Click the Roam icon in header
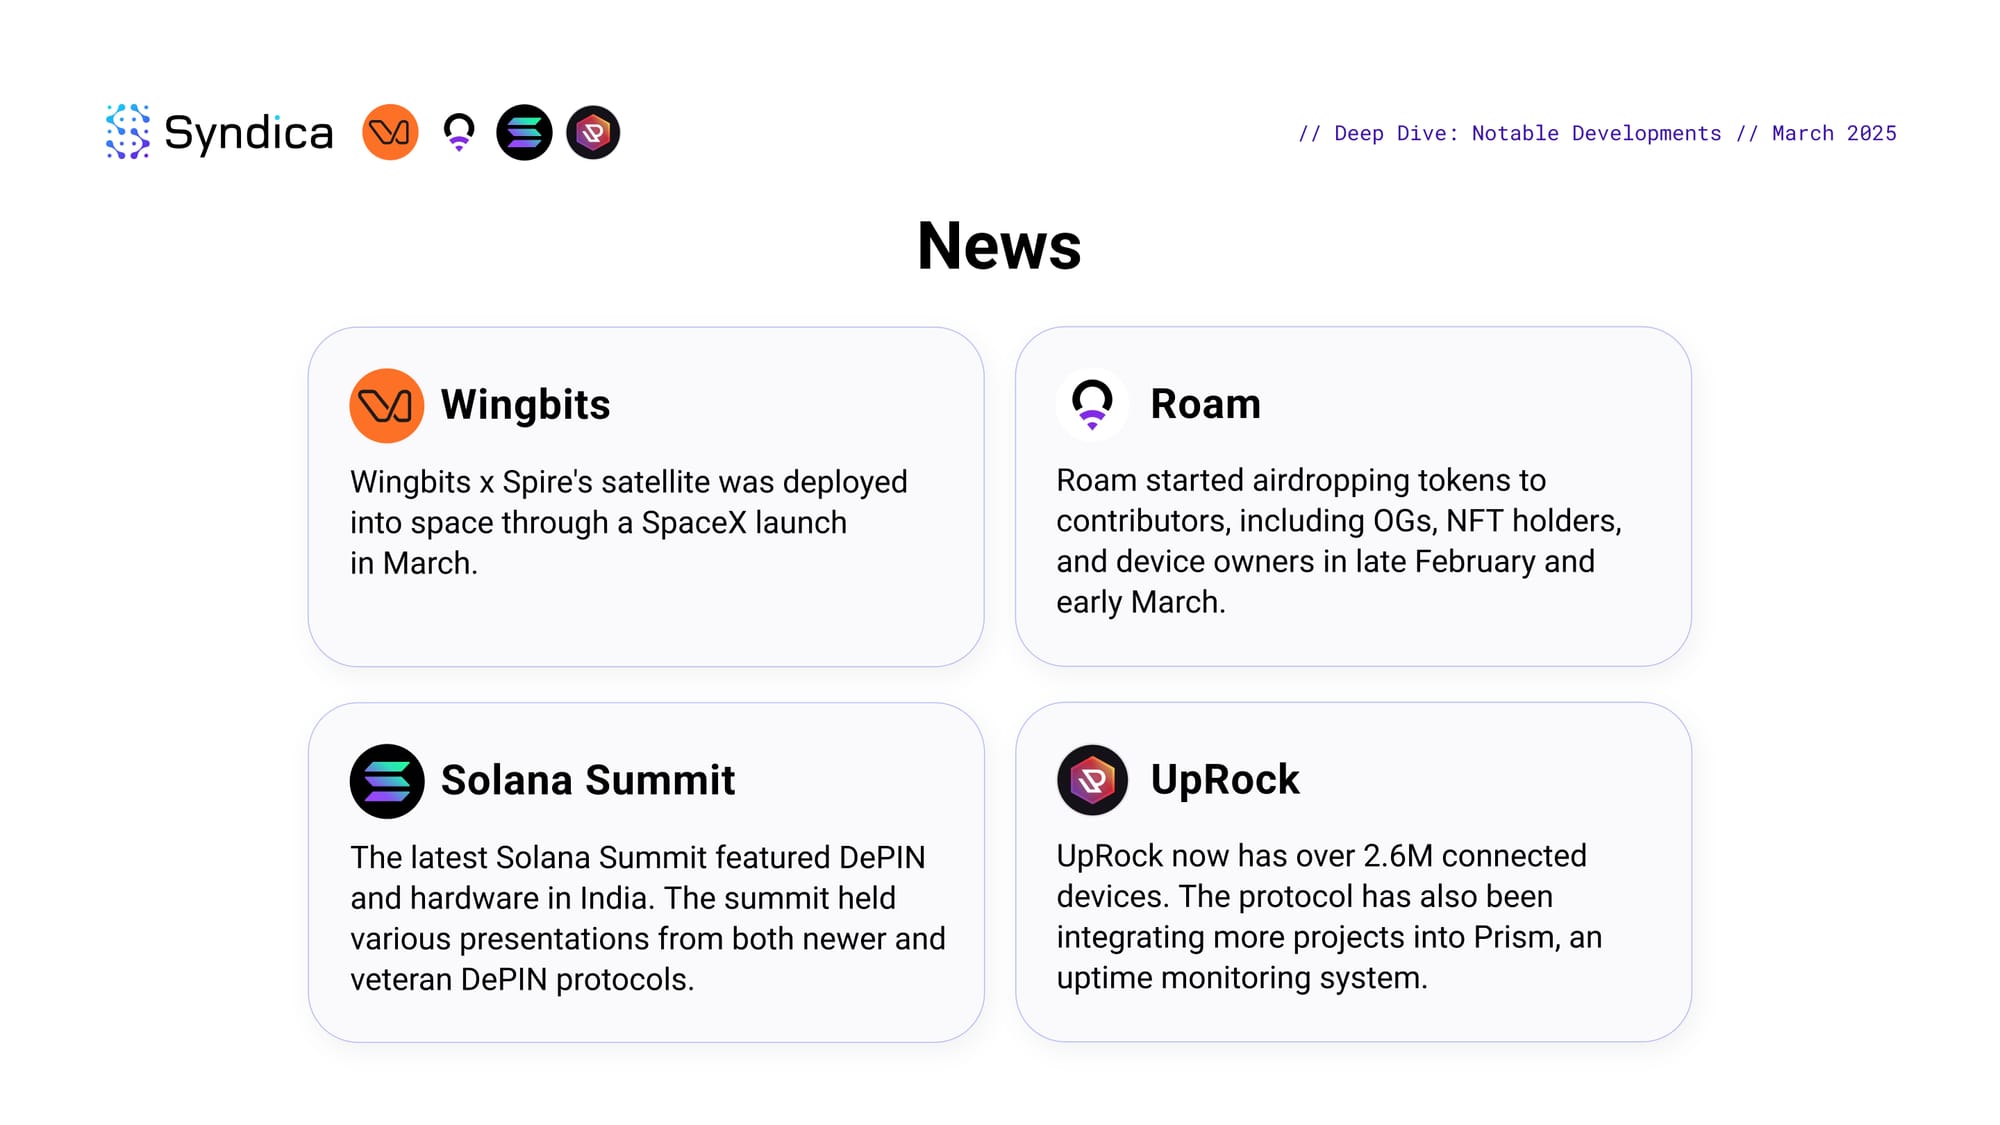This screenshot has width=2000, height=1125. 459,132
